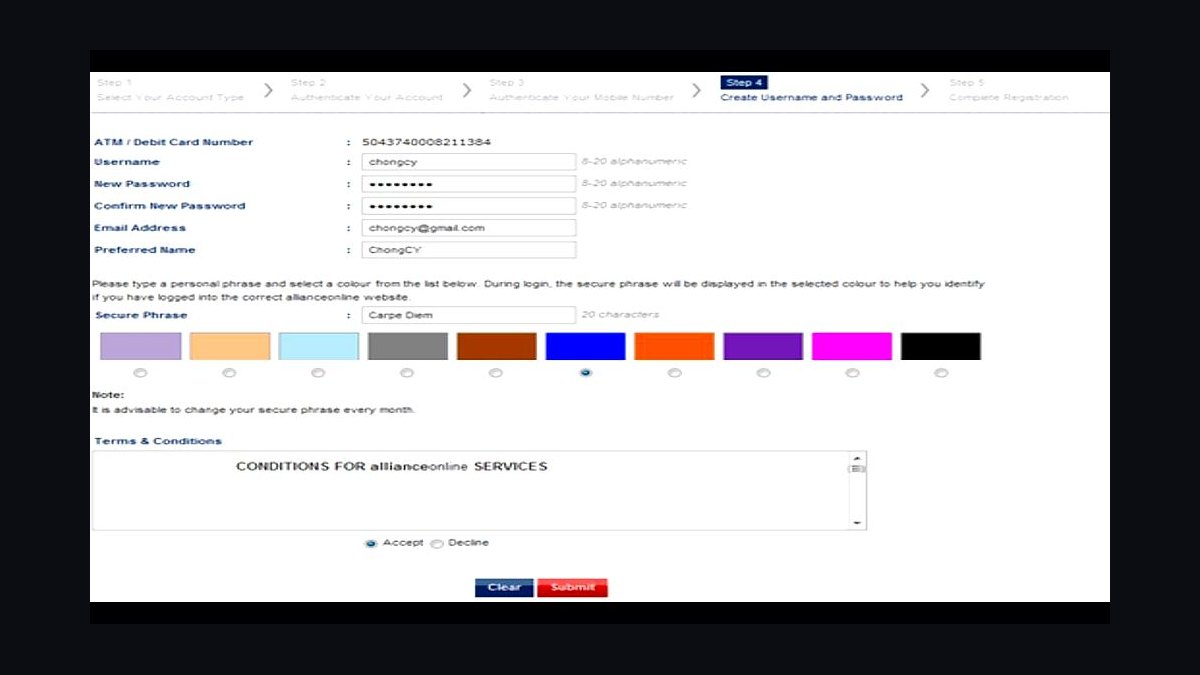1200x675 pixels.
Task: Click the lavender colour swatch
Action: coord(140,346)
